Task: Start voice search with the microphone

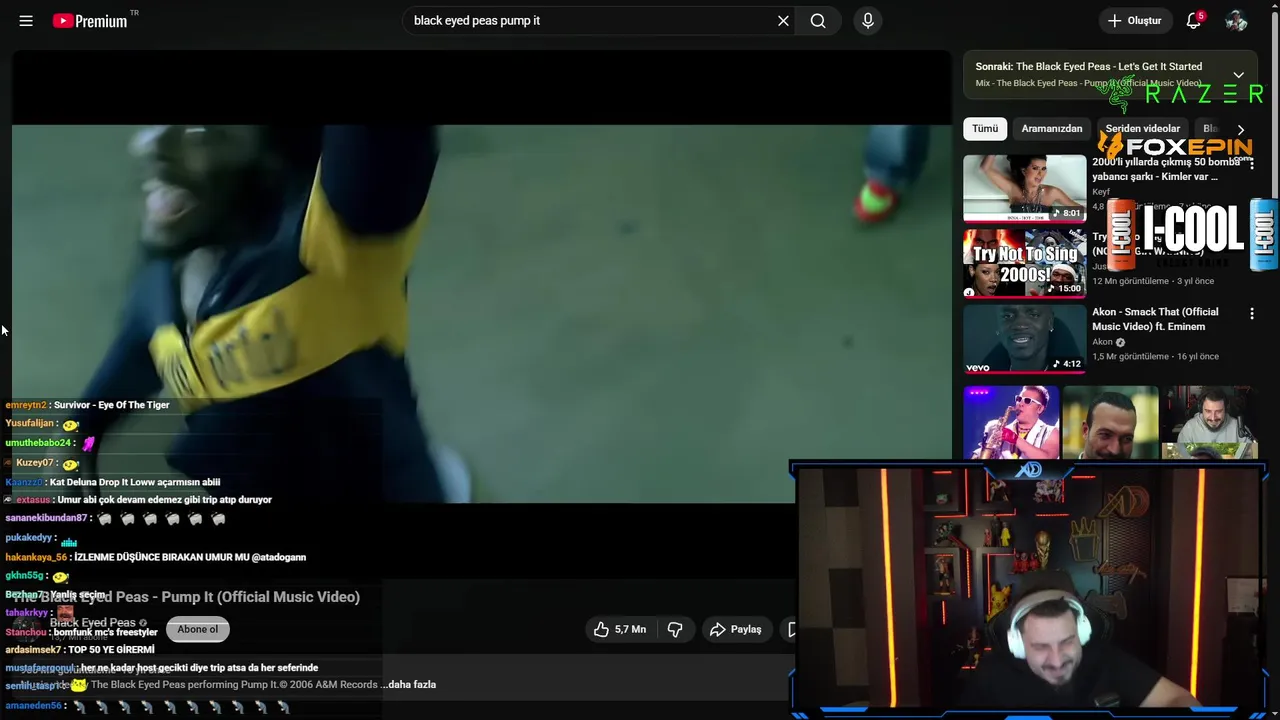Action: pyautogui.click(x=868, y=20)
